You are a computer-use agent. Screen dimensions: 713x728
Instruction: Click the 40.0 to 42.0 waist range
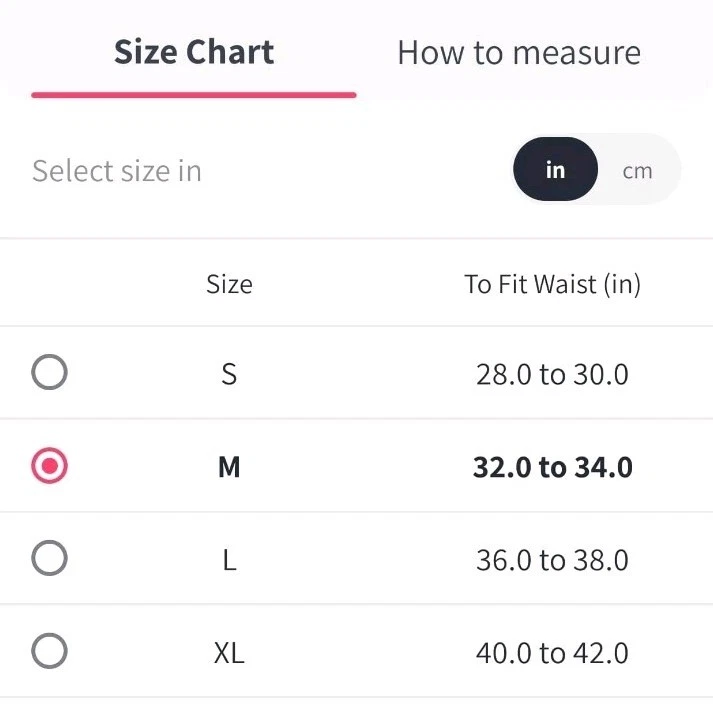552,654
